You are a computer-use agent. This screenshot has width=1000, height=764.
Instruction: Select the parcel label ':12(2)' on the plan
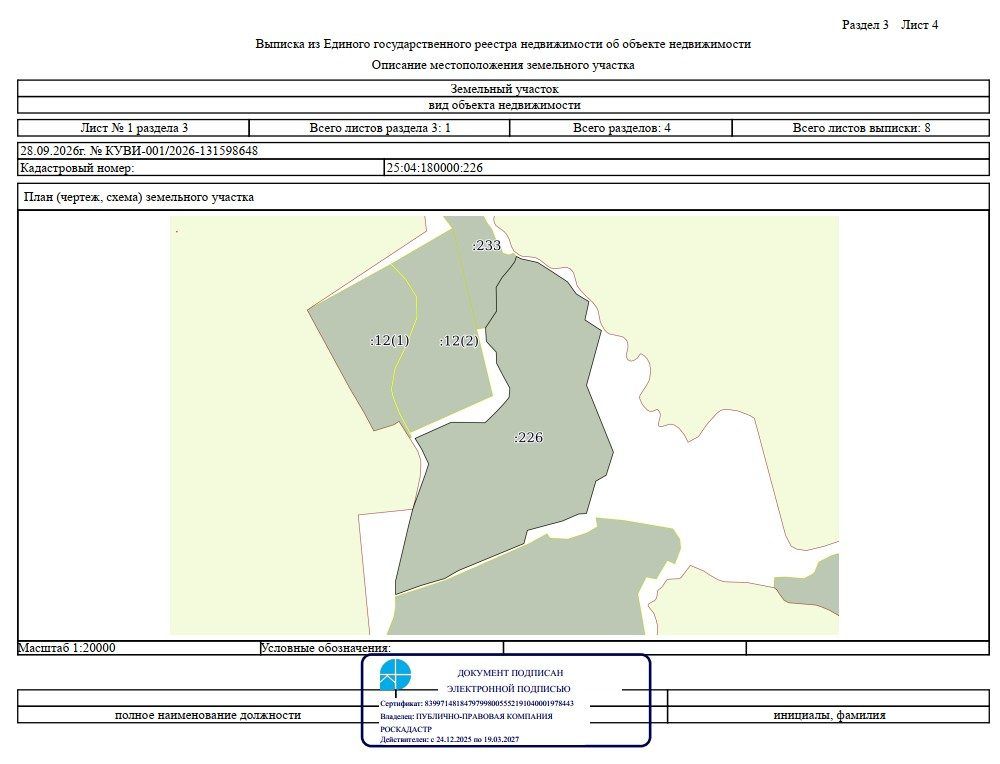[459, 341]
